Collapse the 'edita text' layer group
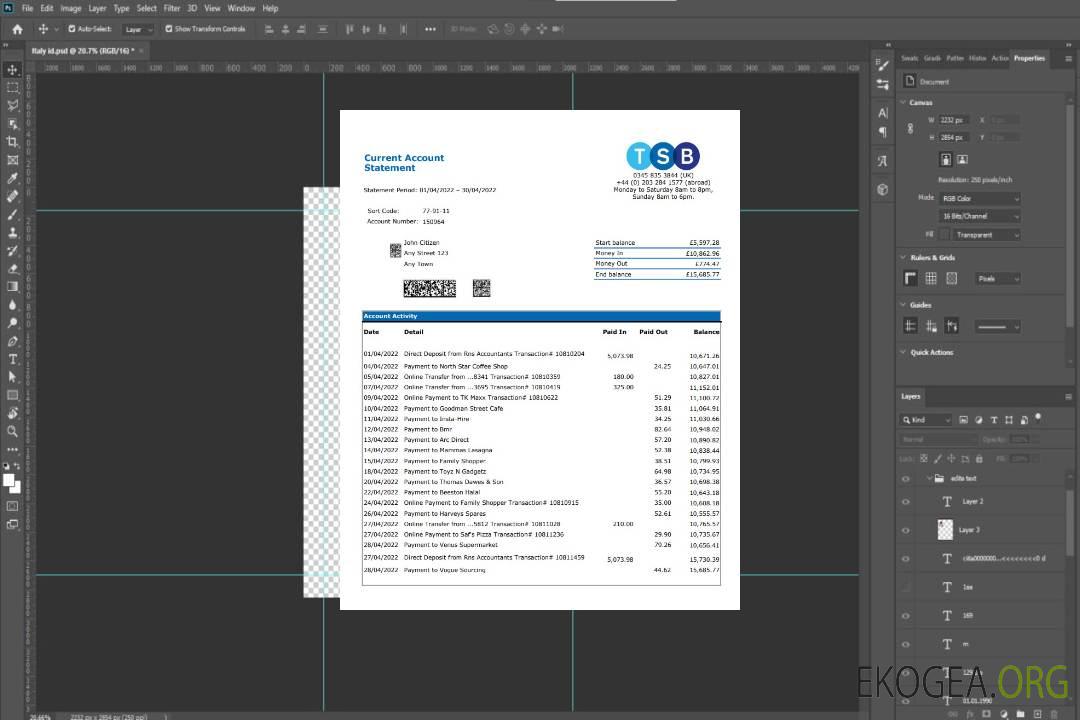Viewport: 1080px width, 720px height. coord(928,478)
